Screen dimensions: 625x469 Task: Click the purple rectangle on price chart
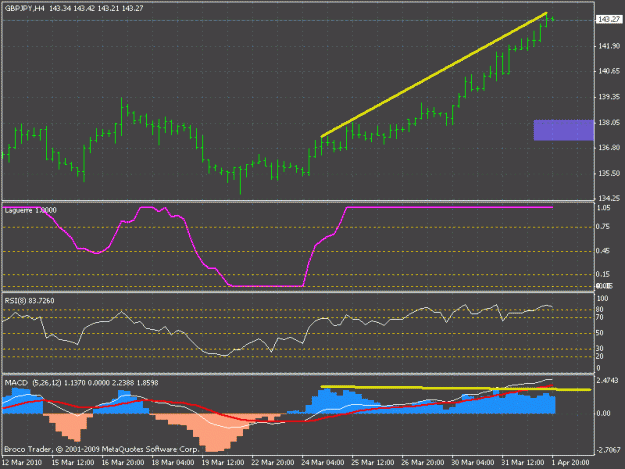point(564,130)
